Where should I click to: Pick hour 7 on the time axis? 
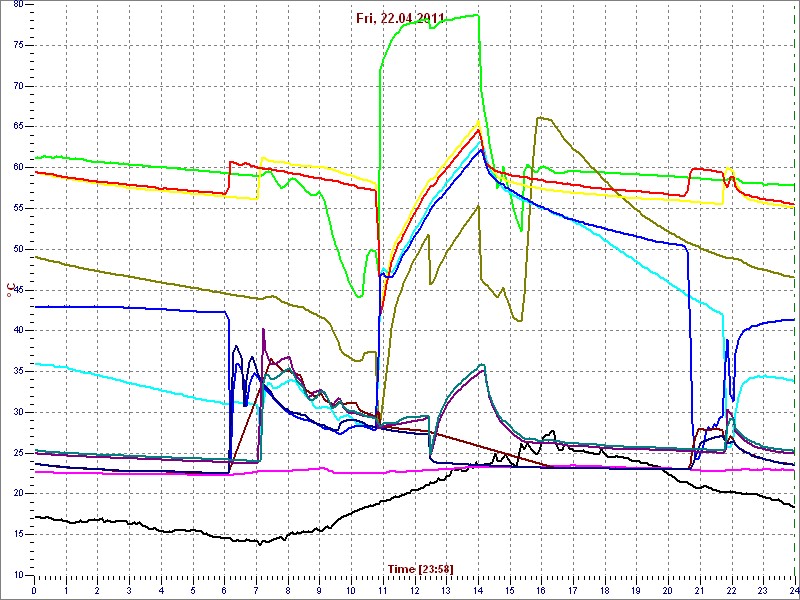(x=256, y=590)
